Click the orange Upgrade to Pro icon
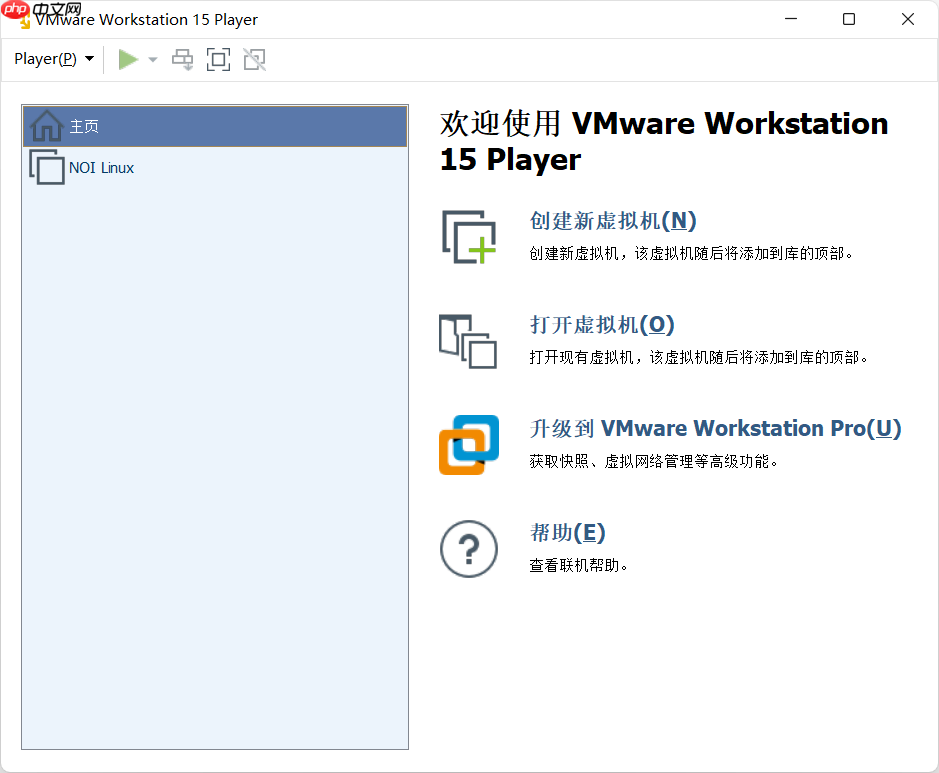Image resolution: width=939 pixels, height=773 pixels. [x=468, y=444]
